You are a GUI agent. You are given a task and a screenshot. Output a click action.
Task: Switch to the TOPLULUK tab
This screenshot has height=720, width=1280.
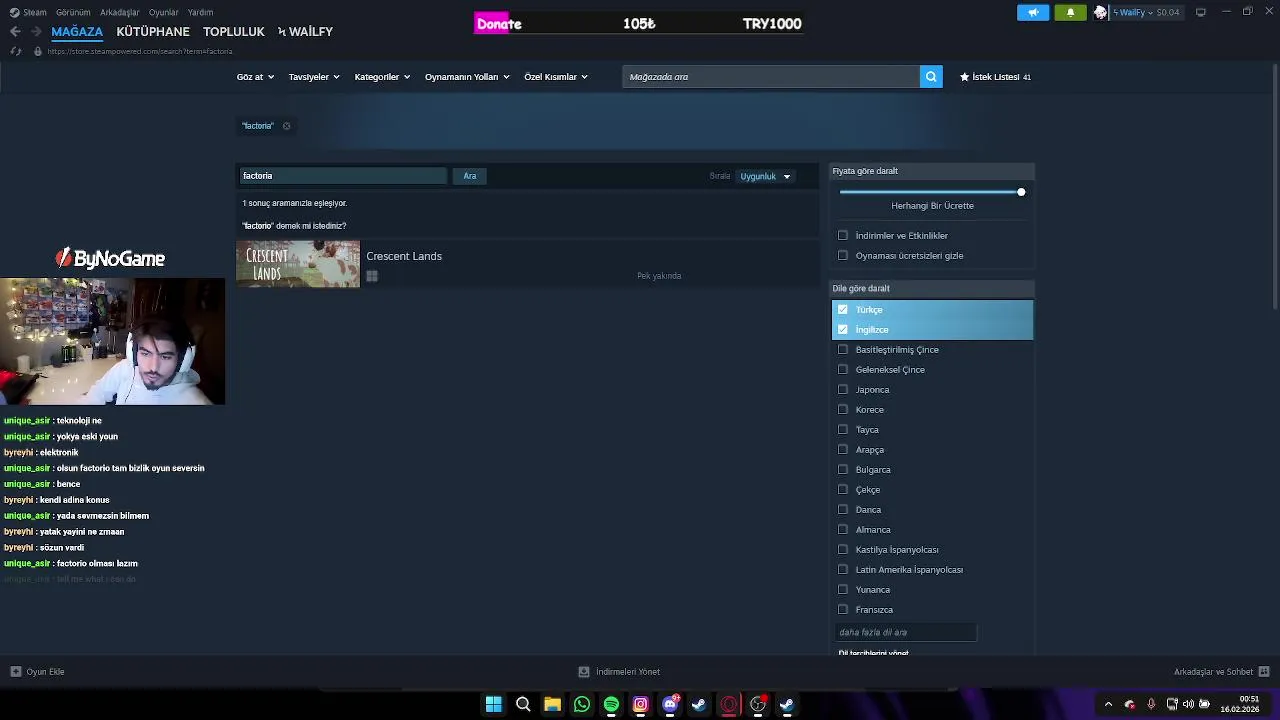[234, 32]
